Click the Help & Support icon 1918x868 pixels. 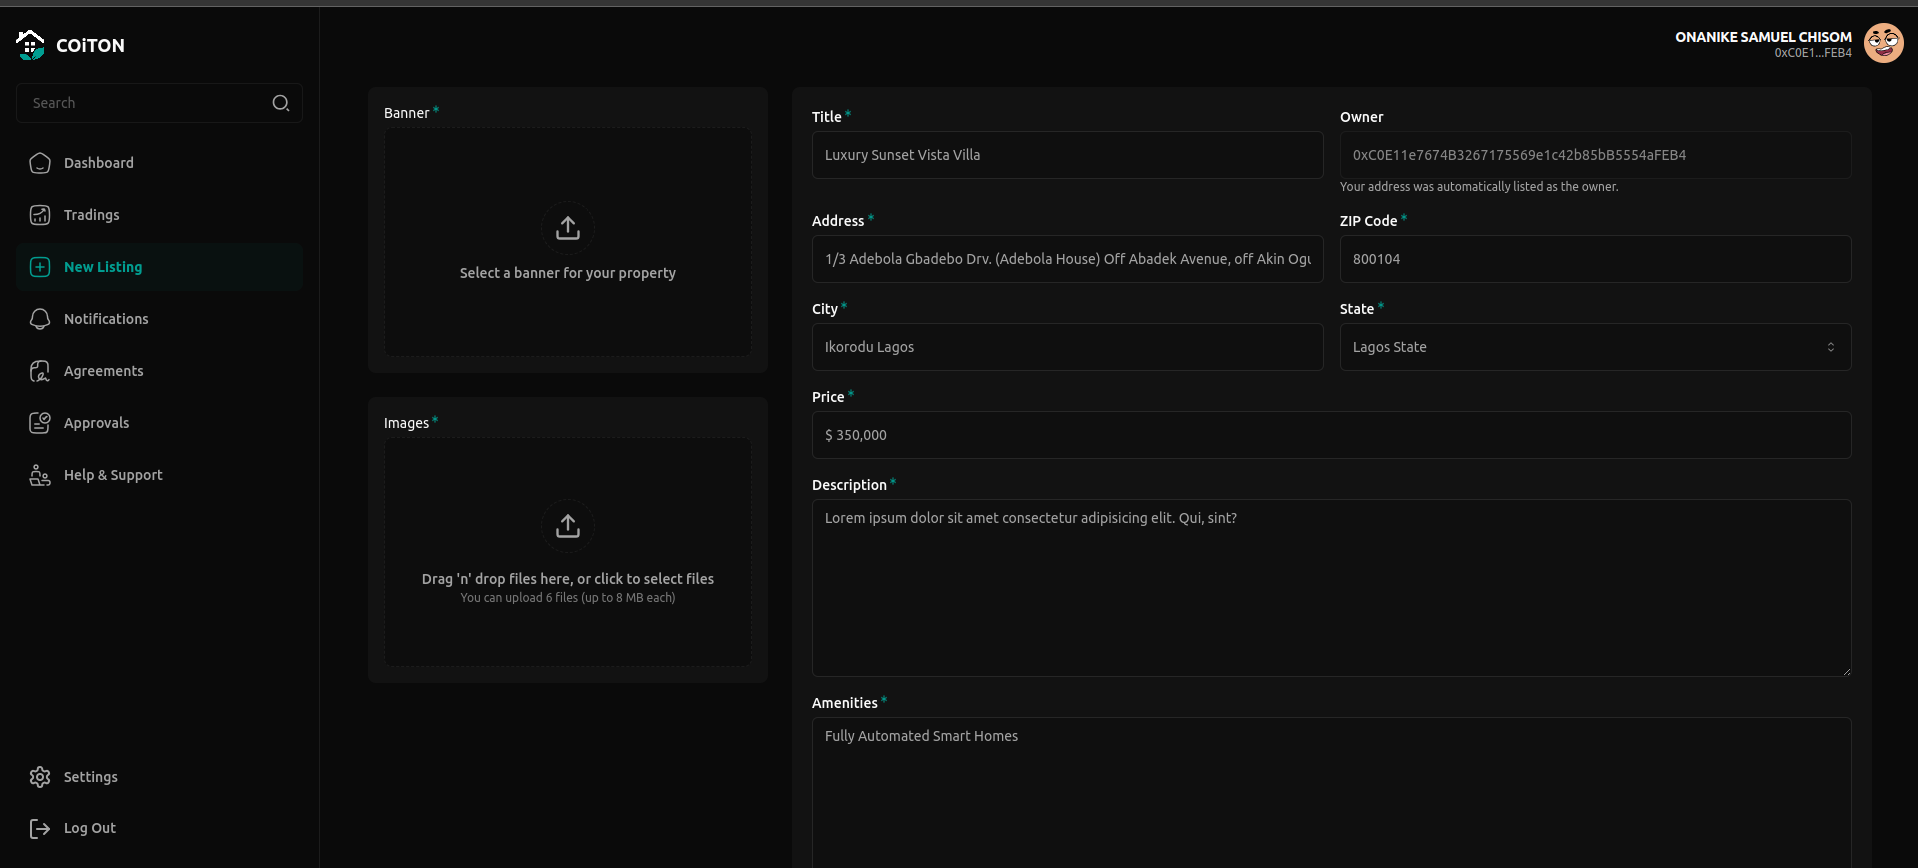[40, 475]
